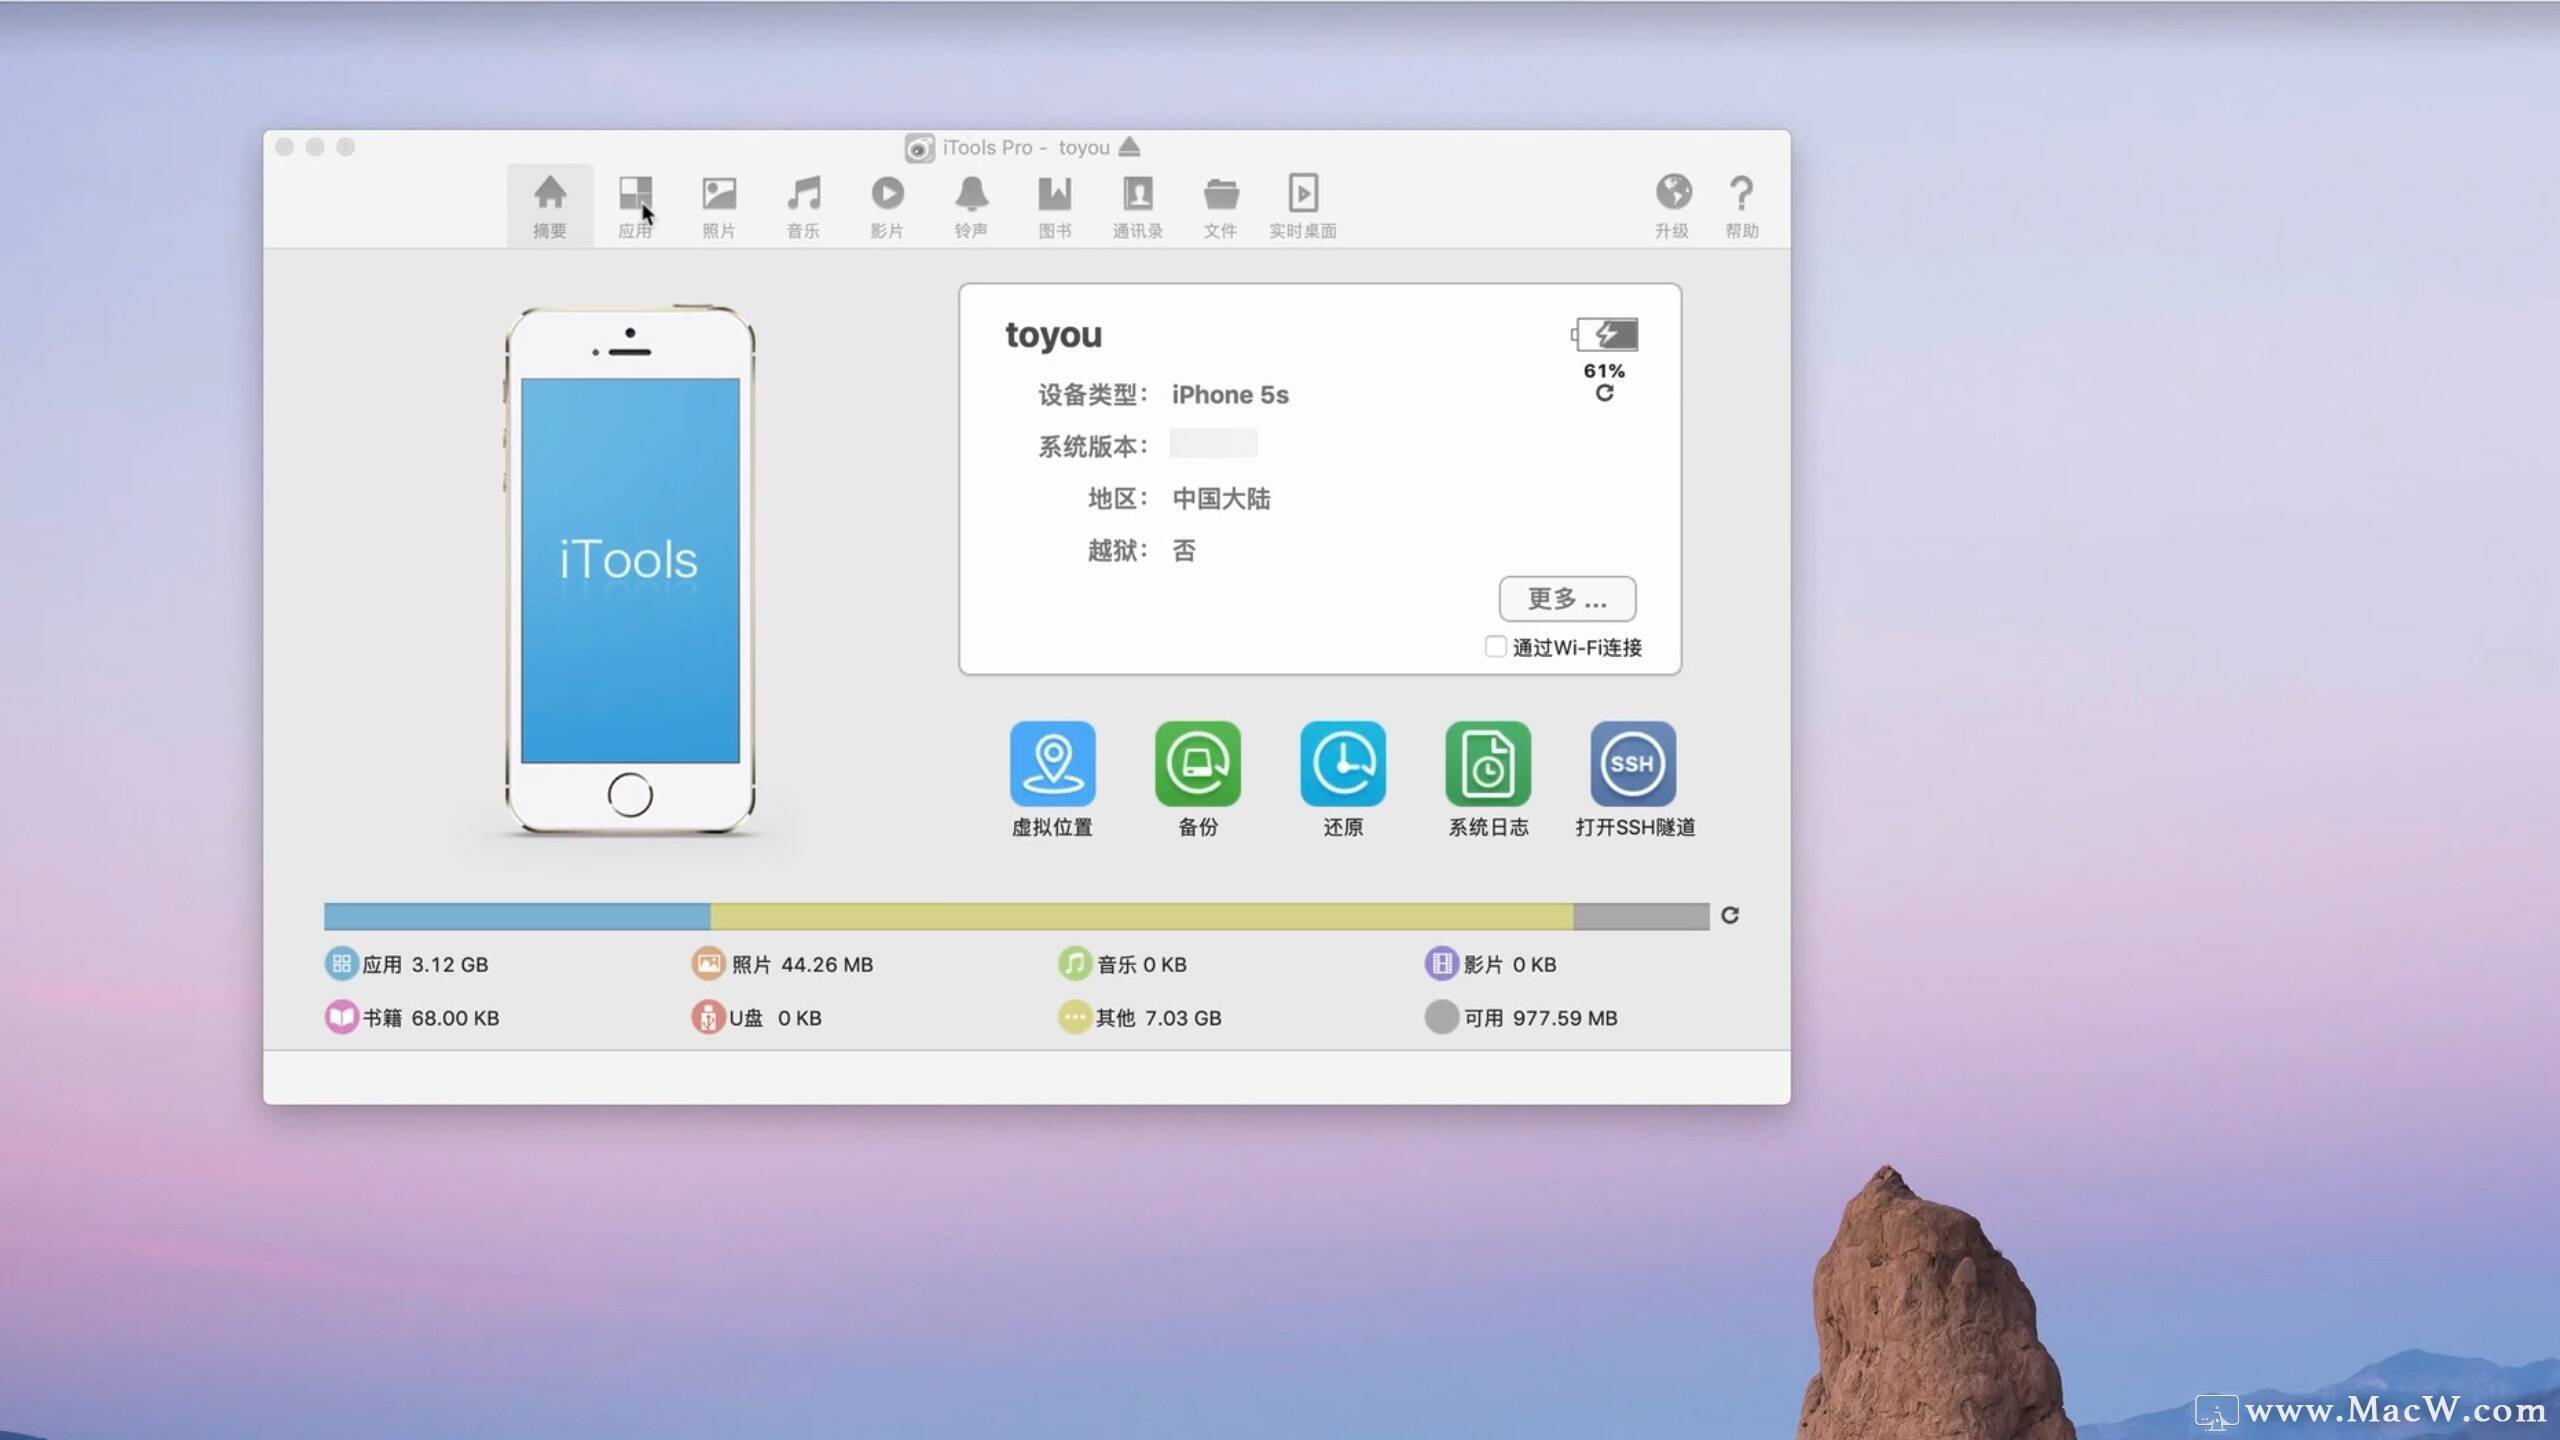Open the 文件 (Files) folder icon

[1220, 193]
